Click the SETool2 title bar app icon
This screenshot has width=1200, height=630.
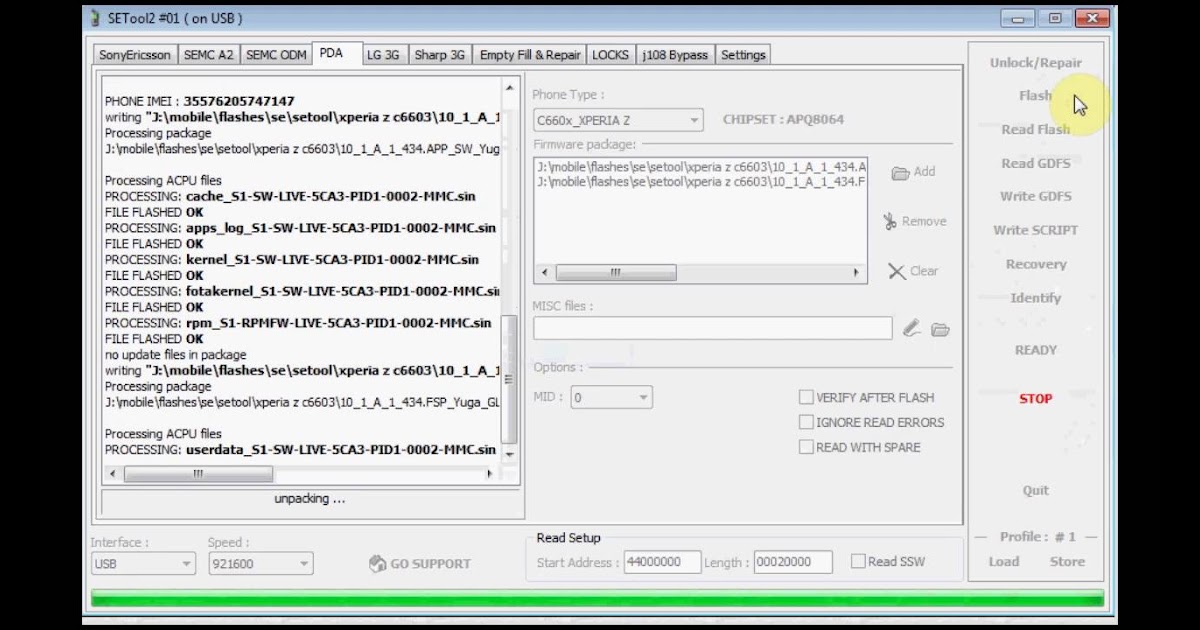pos(96,18)
